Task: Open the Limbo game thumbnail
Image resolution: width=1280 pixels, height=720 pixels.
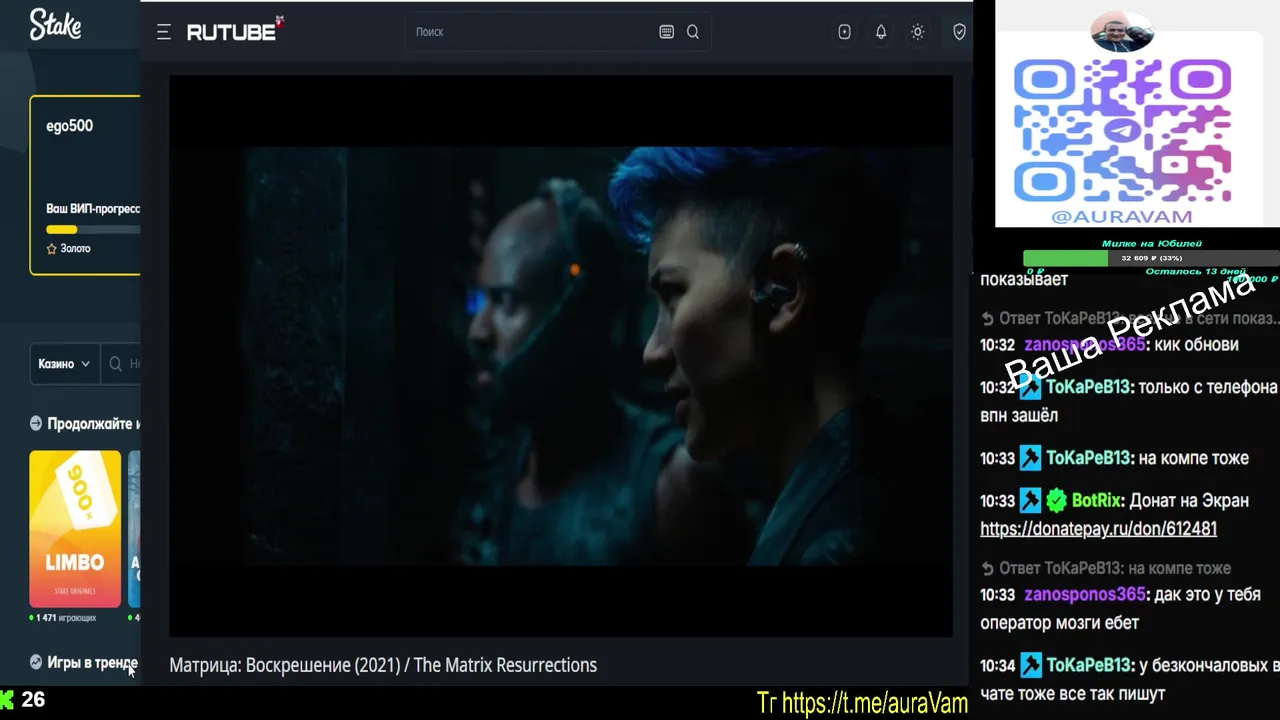Action: (75, 529)
